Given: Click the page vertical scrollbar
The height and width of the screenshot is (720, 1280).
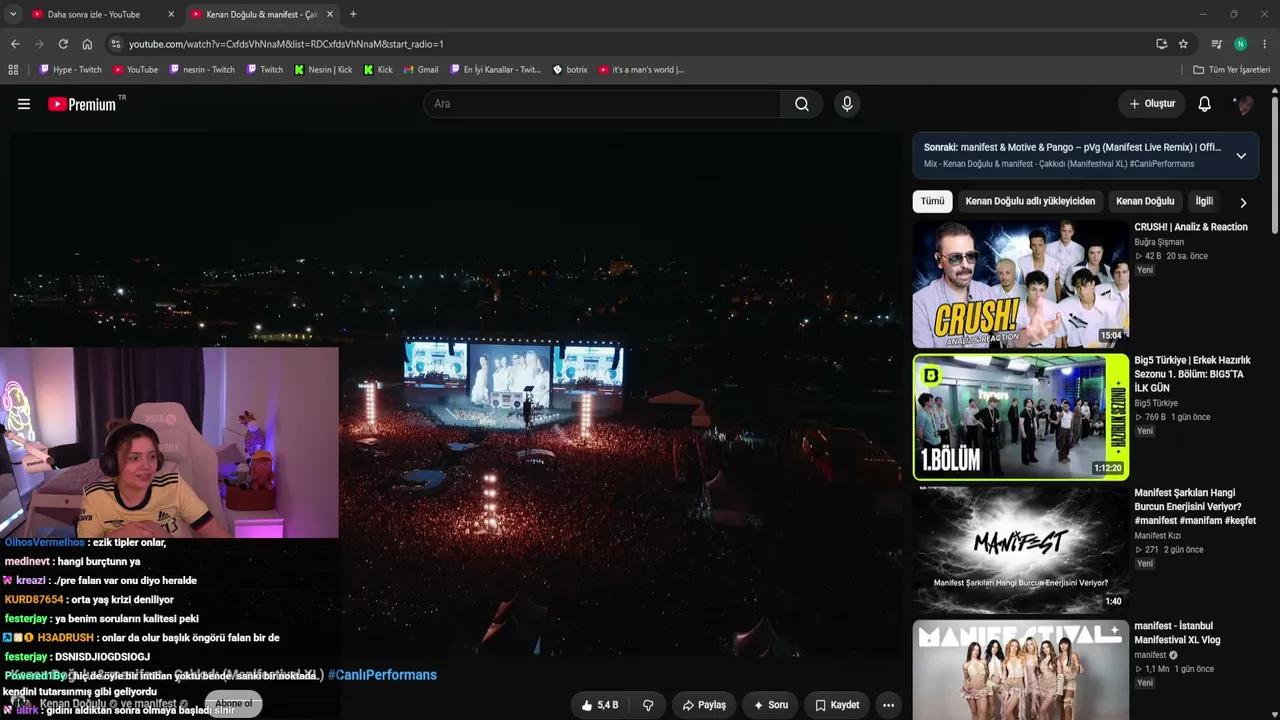Looking at the screenshot, I should point(1274,165).
